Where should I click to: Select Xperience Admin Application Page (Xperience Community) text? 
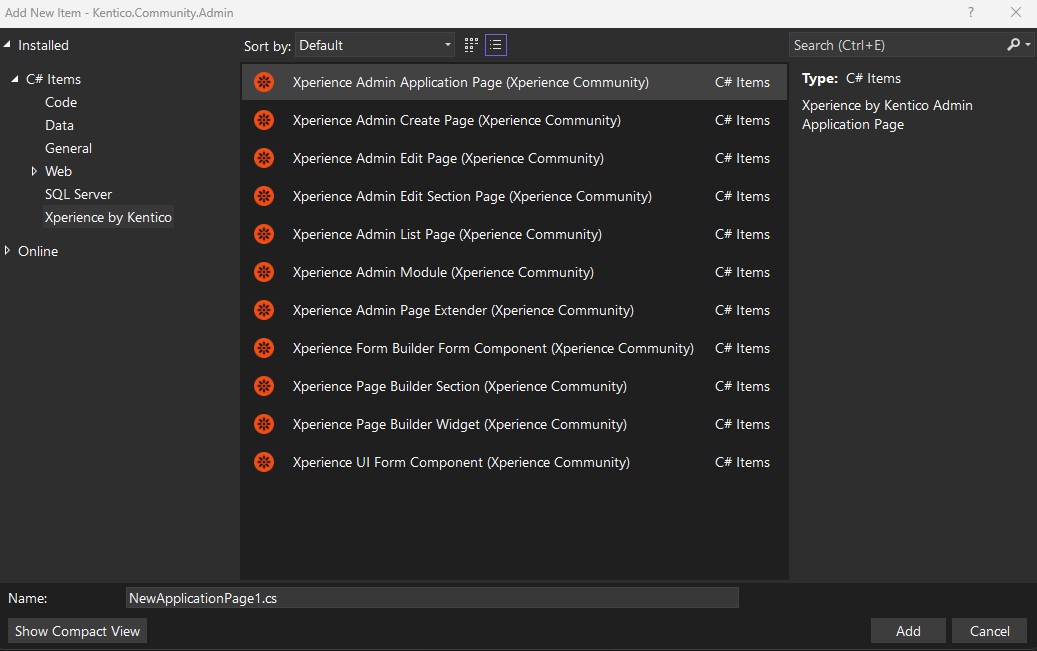point(471,82)
